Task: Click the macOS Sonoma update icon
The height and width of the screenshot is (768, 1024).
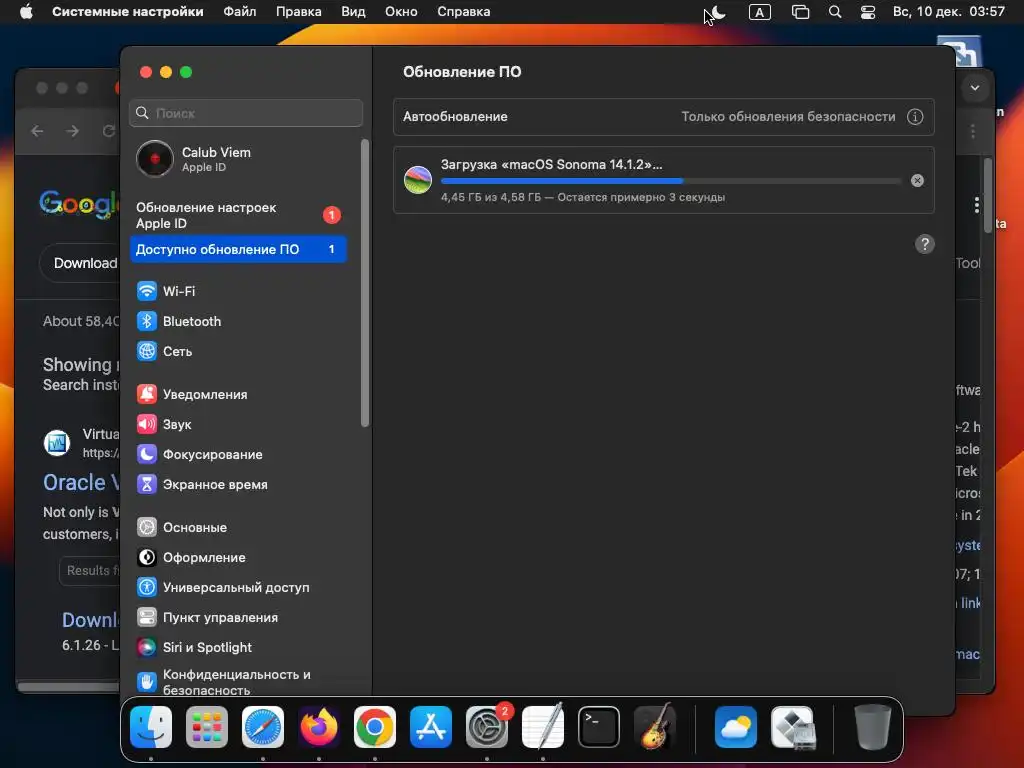Action: pos(418,180)
